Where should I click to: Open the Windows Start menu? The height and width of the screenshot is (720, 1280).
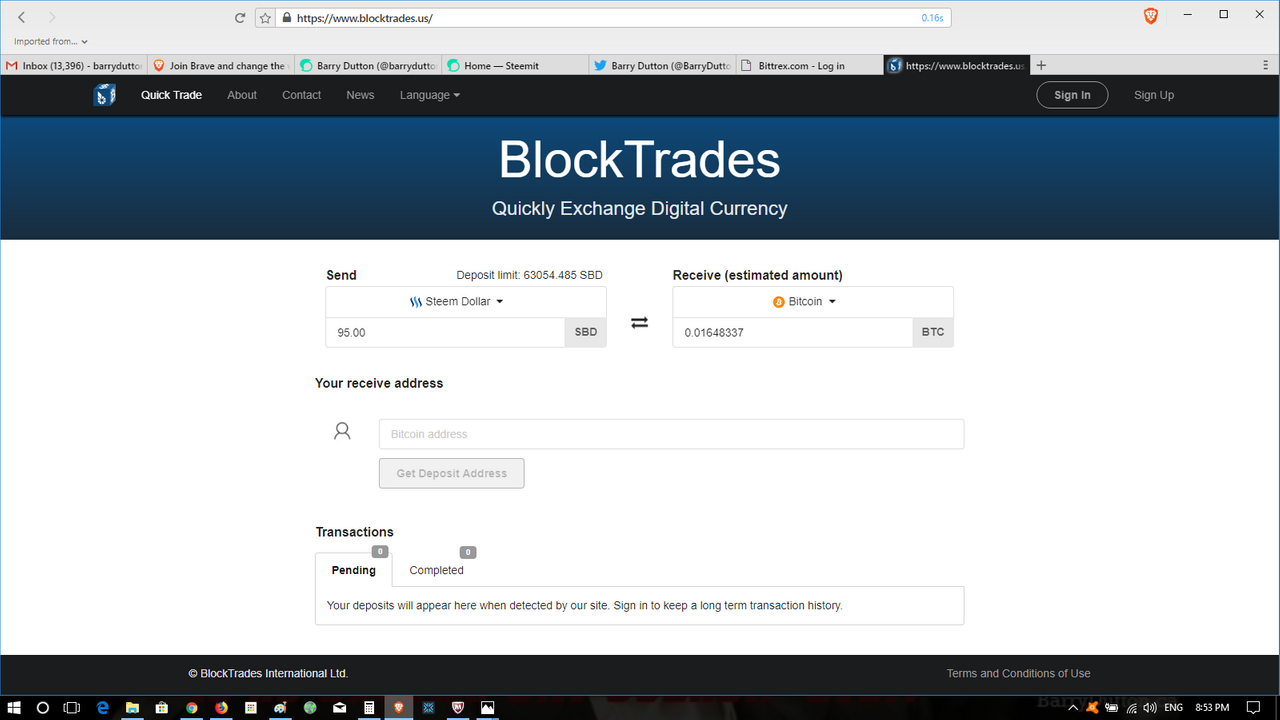14,707
